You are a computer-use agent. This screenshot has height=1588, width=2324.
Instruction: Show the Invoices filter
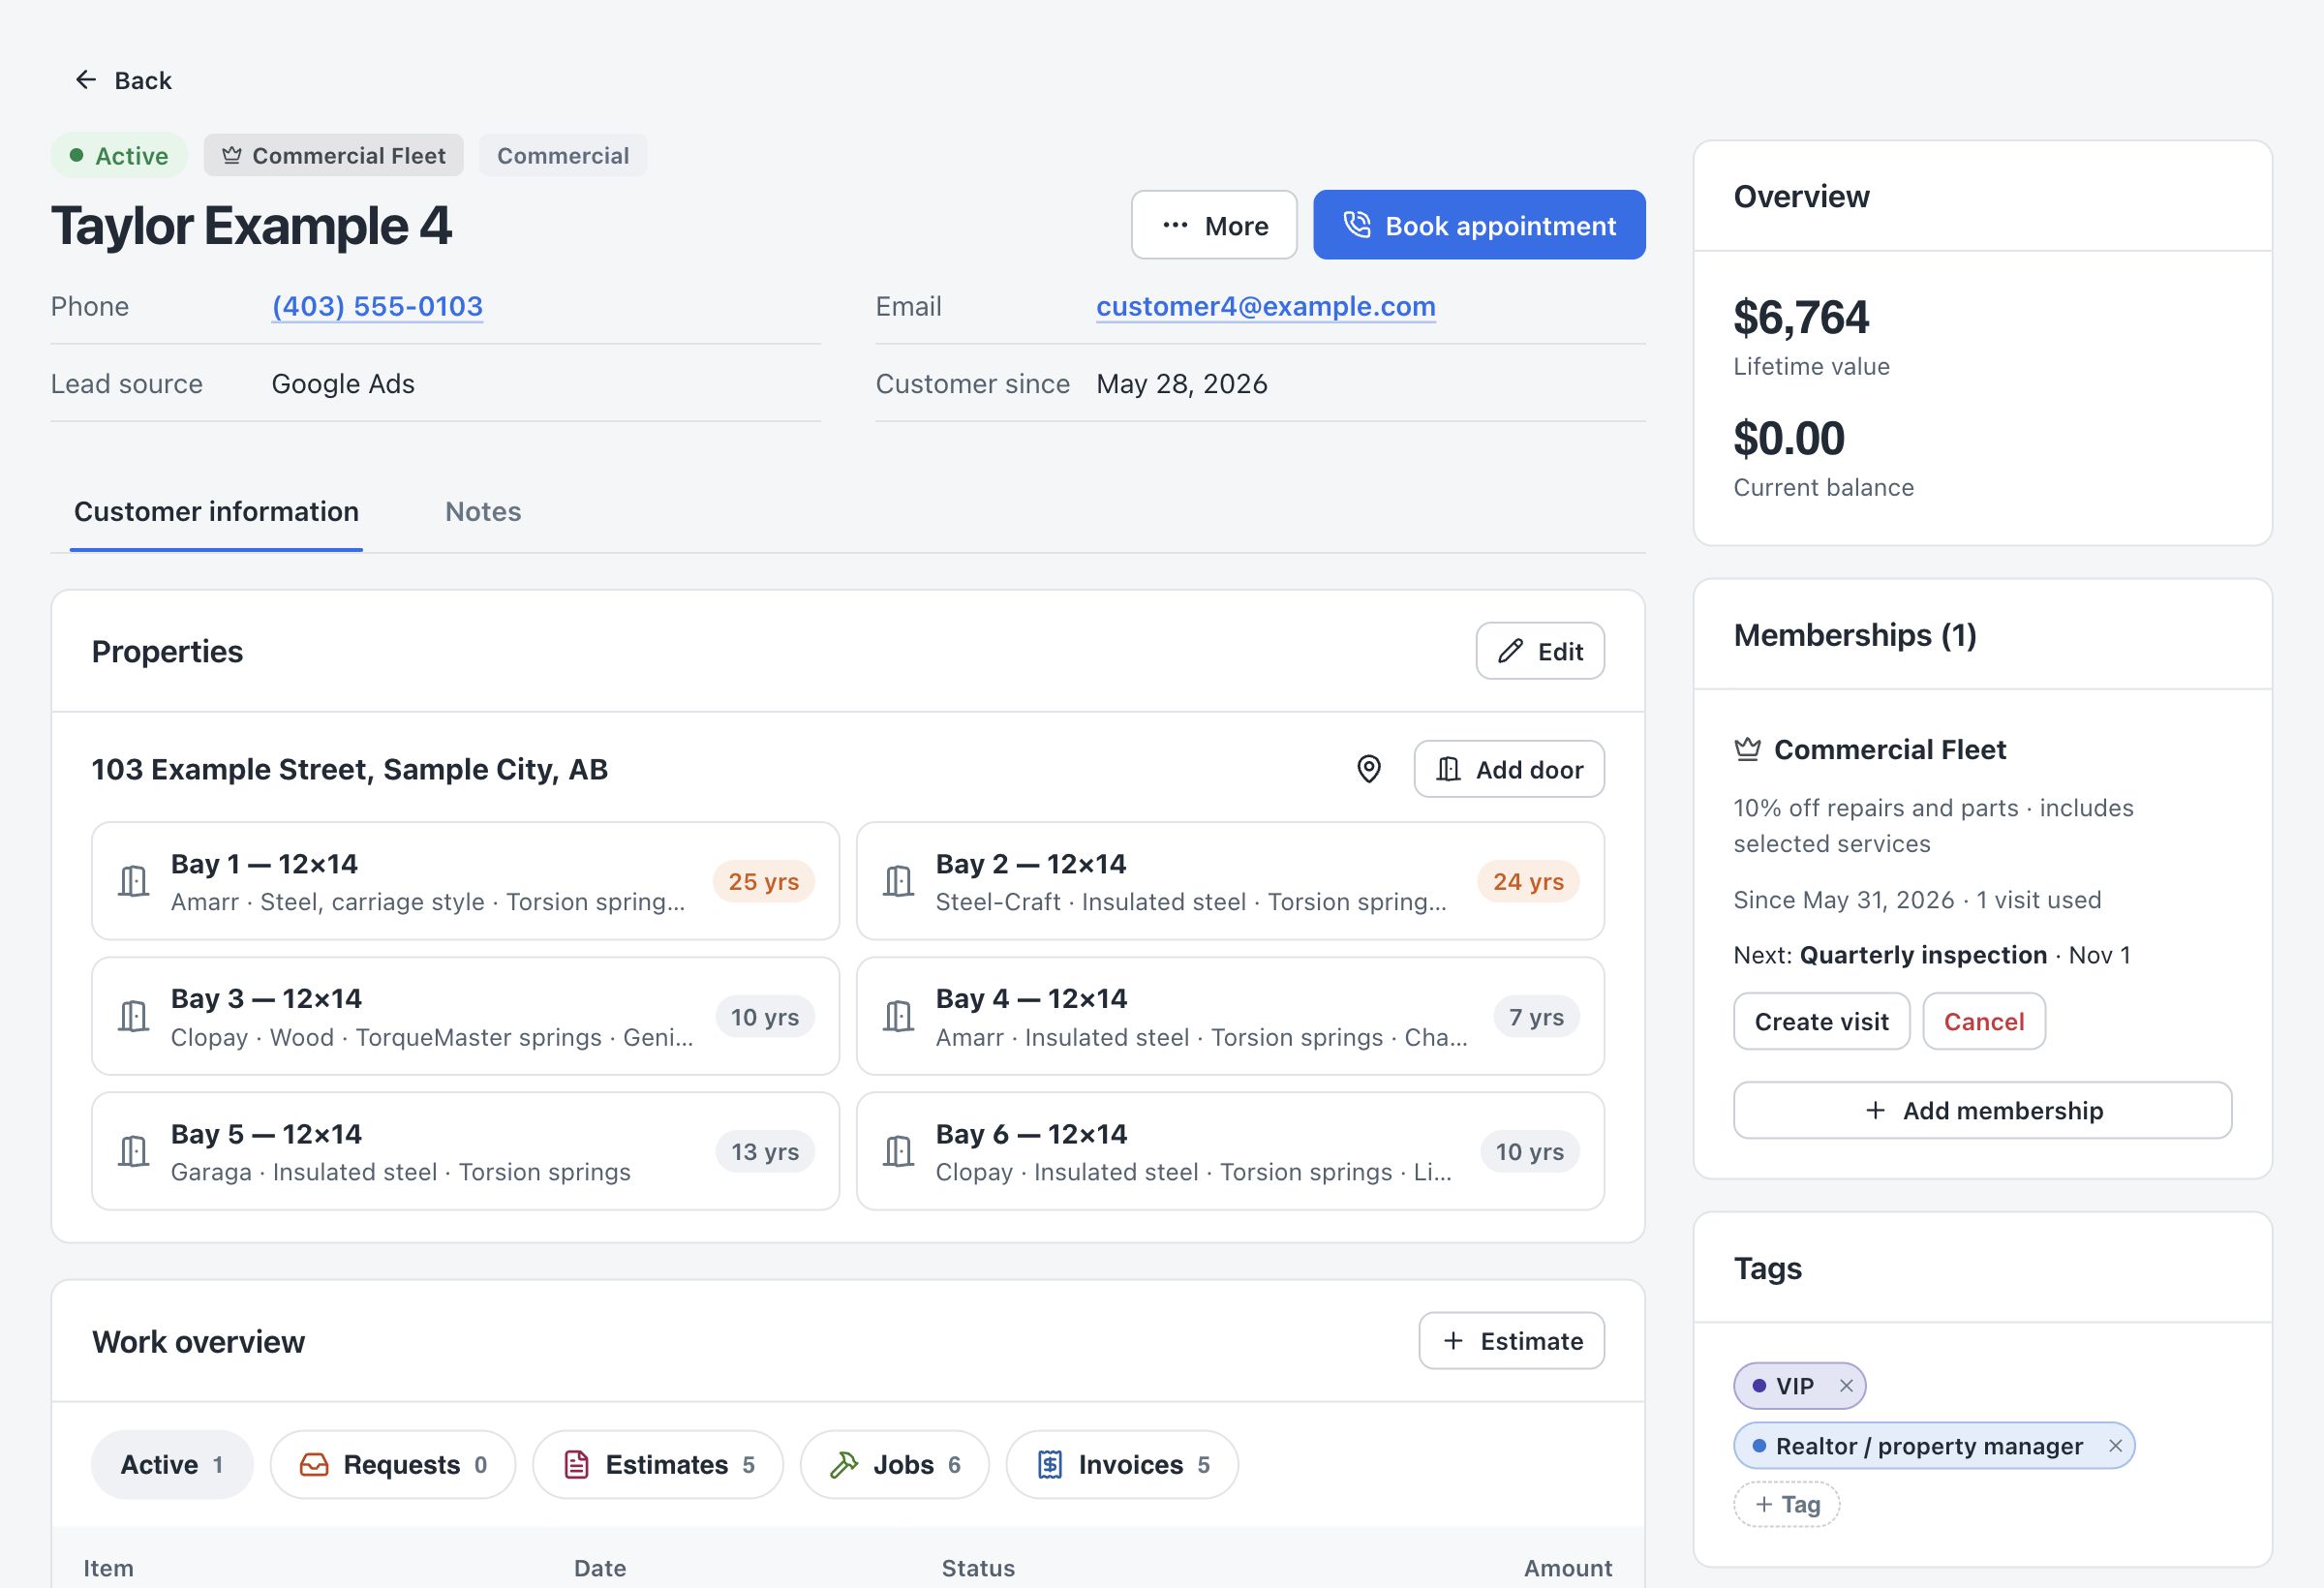coord(1122,1465)
